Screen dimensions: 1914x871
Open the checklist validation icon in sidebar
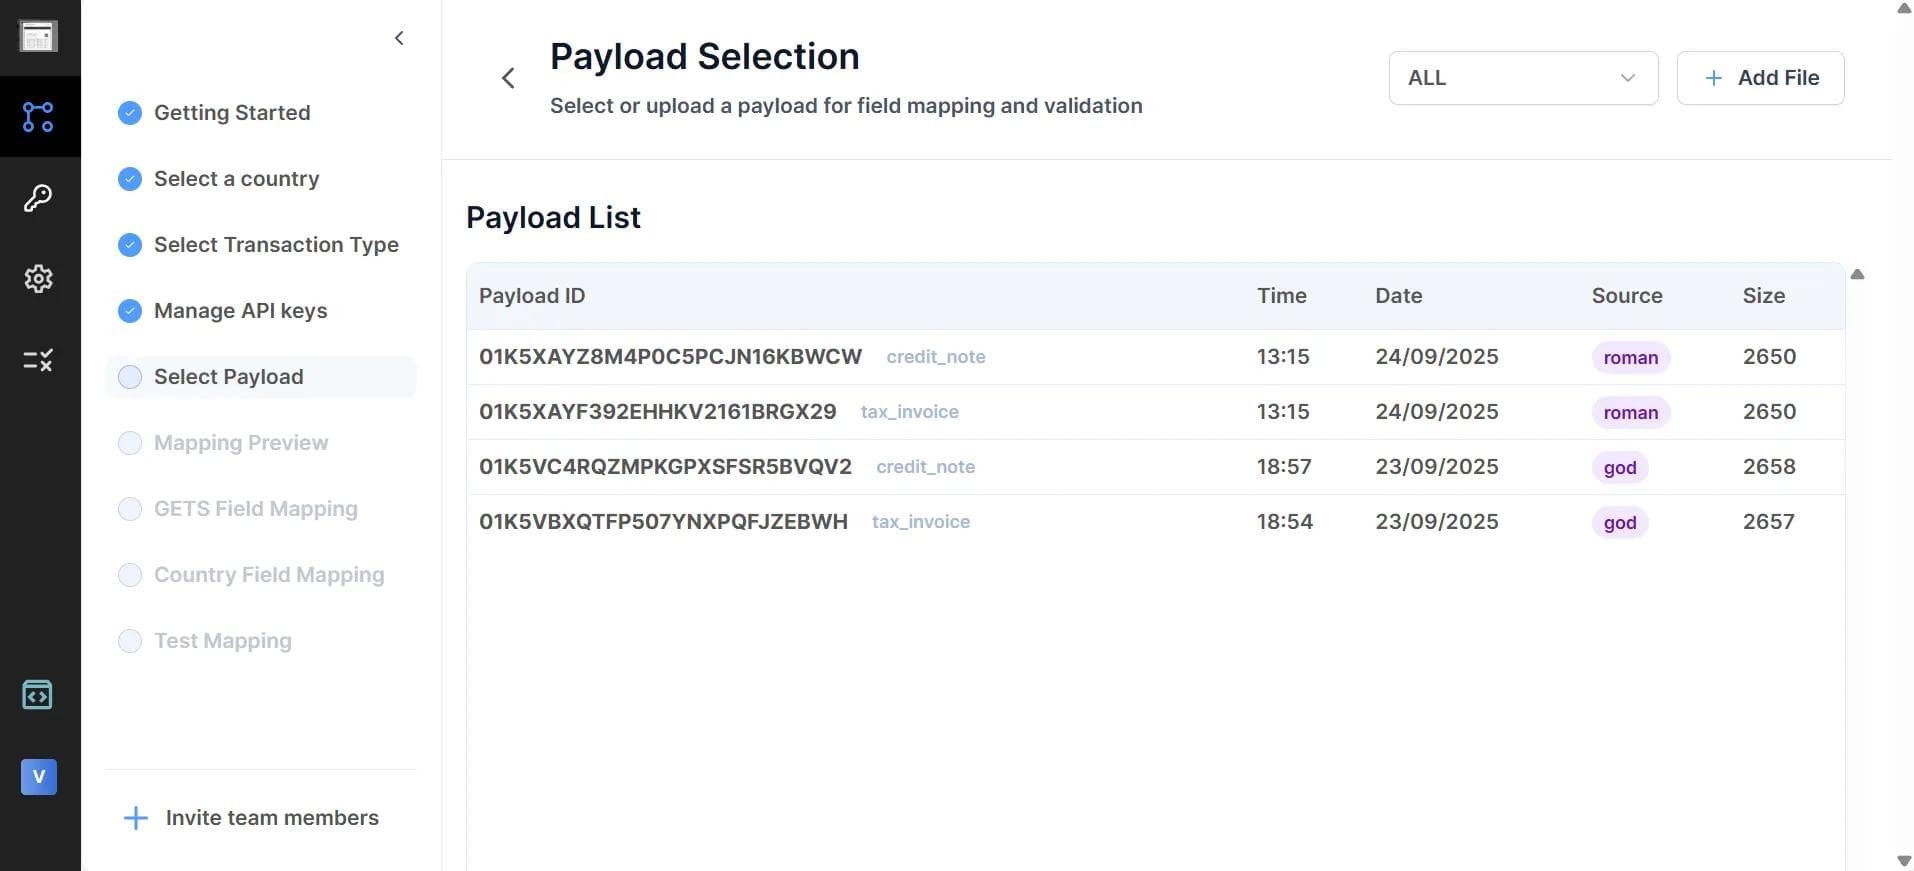point(38,360)
